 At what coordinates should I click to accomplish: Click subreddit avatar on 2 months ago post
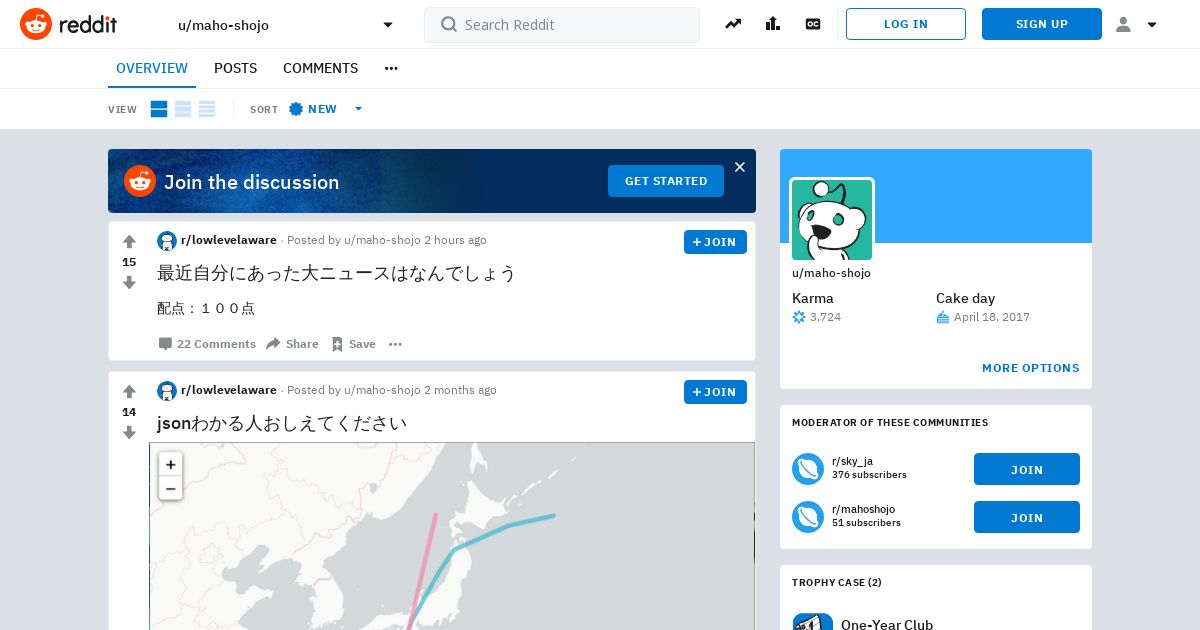(167, 391)
